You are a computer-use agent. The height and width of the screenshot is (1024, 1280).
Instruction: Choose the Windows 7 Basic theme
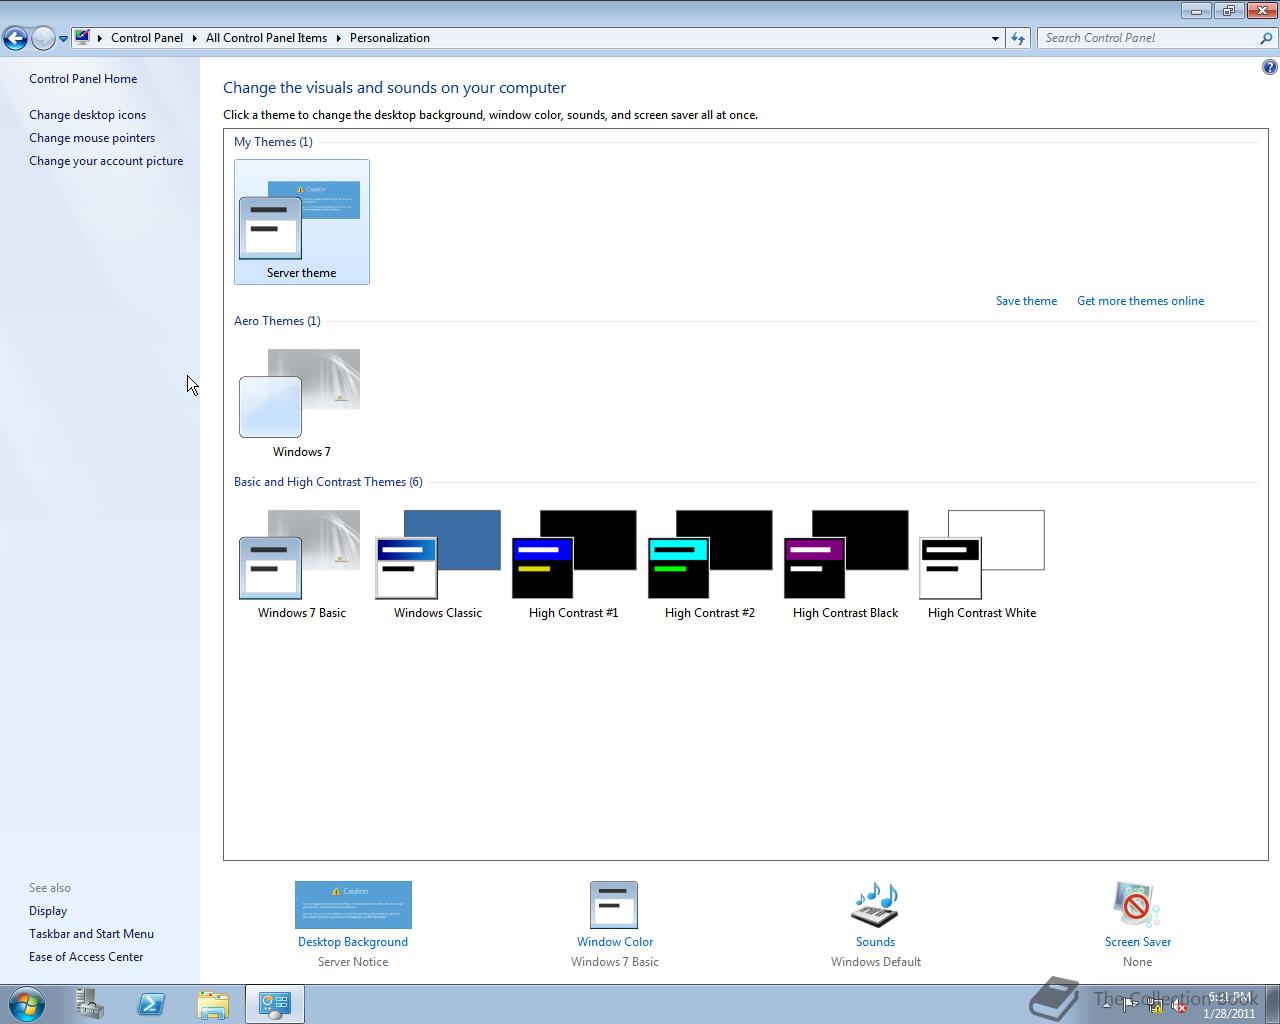301,564
